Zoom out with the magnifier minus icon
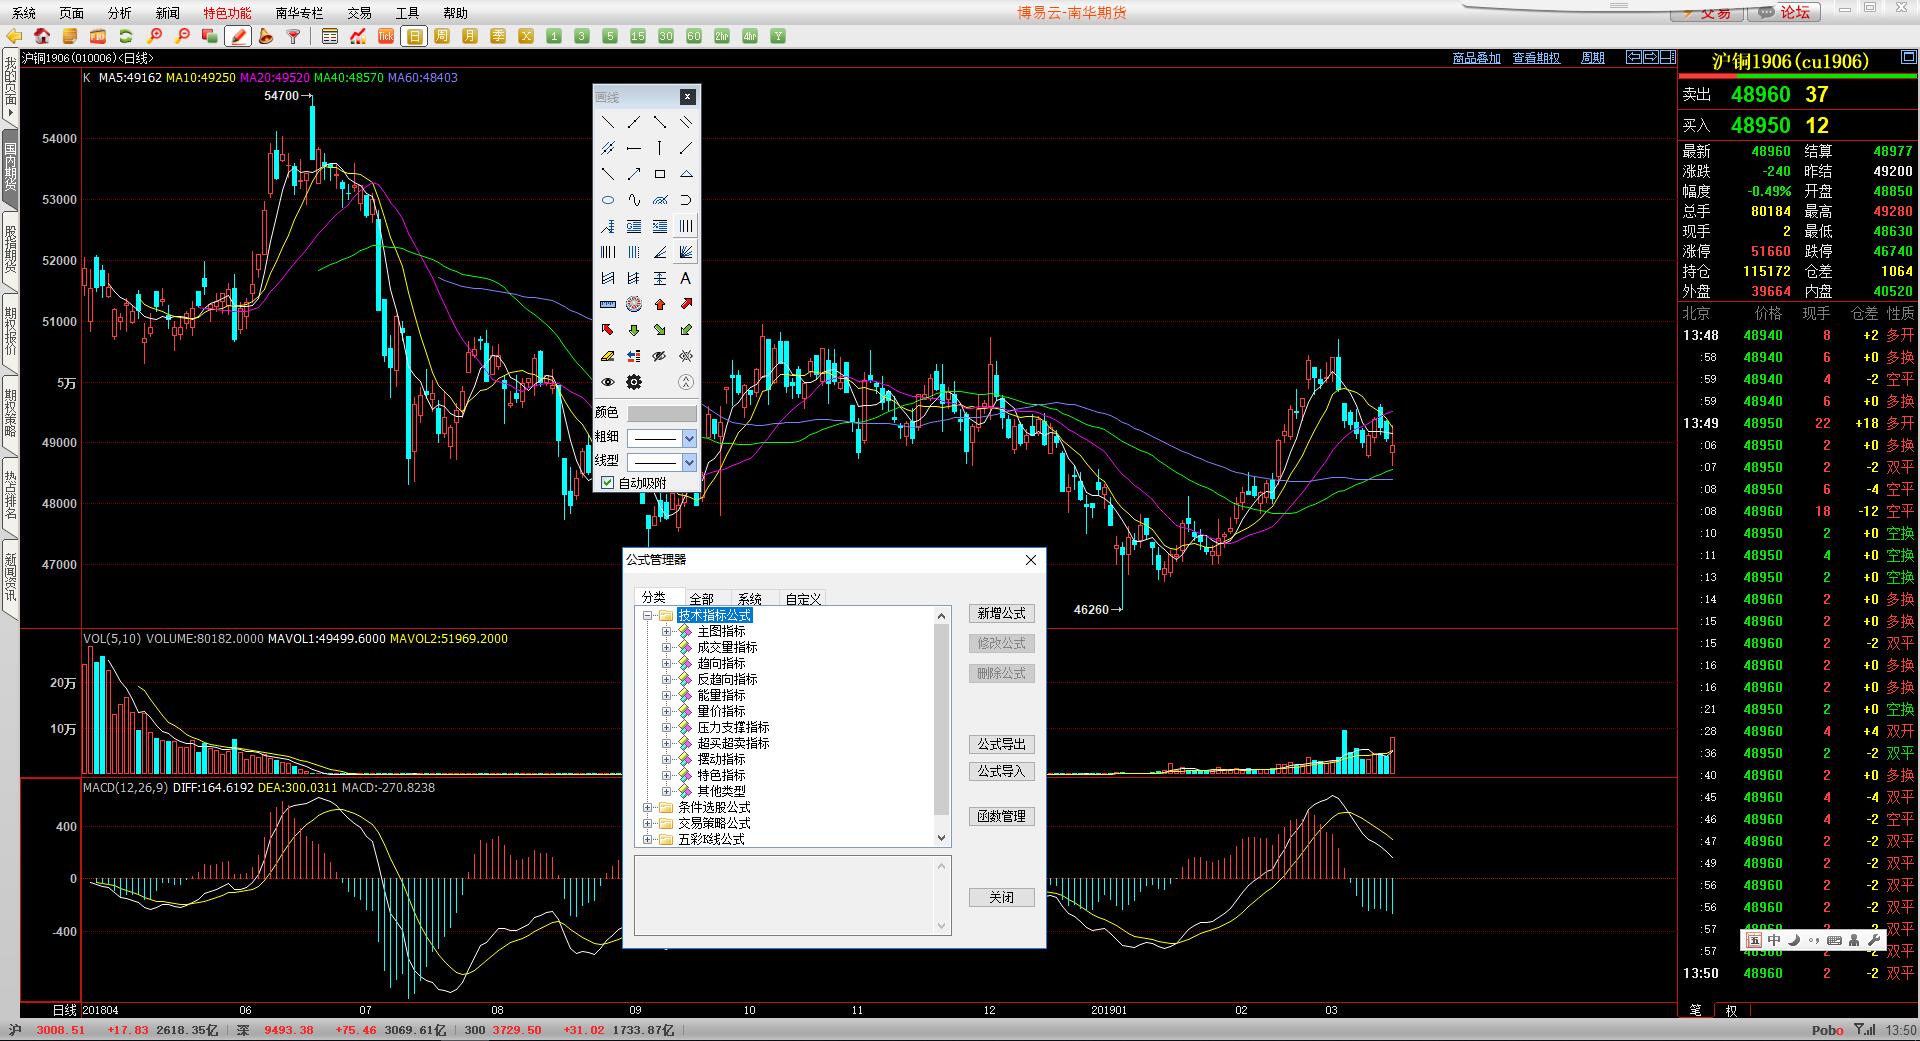 (x=182, y=36)
